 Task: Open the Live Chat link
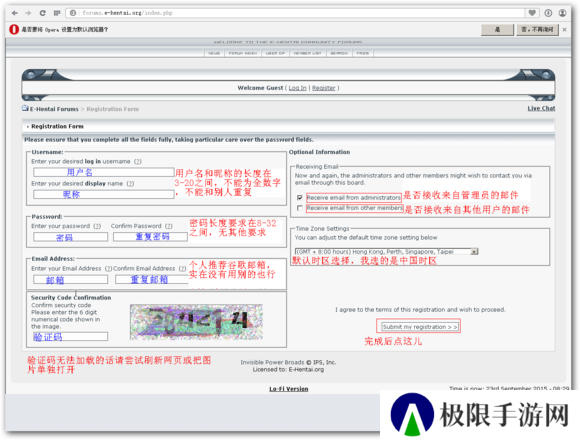[x=541, y=108]
